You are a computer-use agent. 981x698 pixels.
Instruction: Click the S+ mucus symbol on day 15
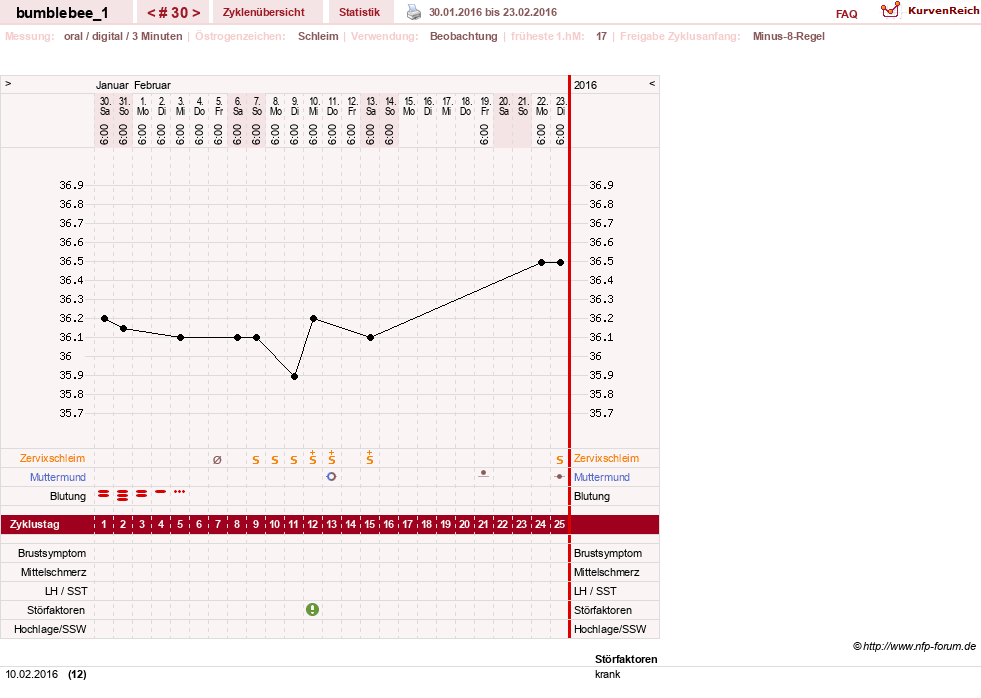[x=370, y=457]
